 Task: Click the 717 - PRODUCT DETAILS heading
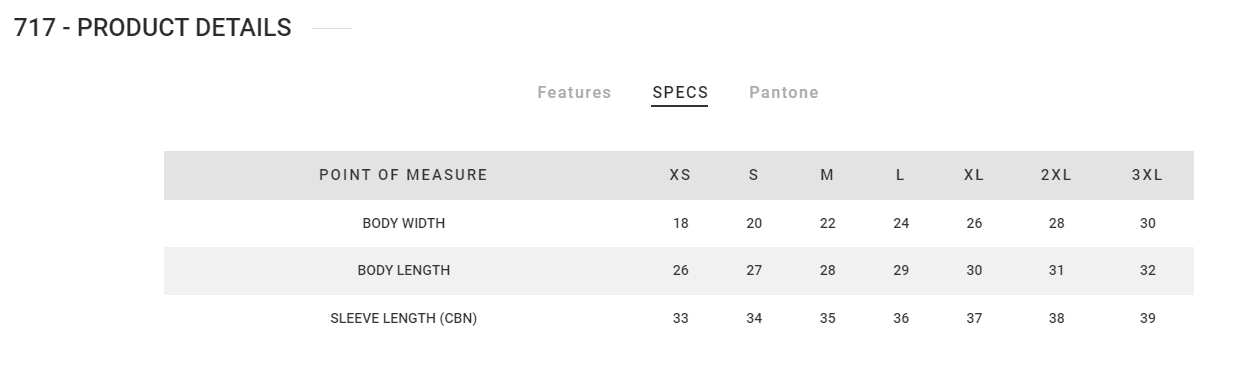pos(153,28)
